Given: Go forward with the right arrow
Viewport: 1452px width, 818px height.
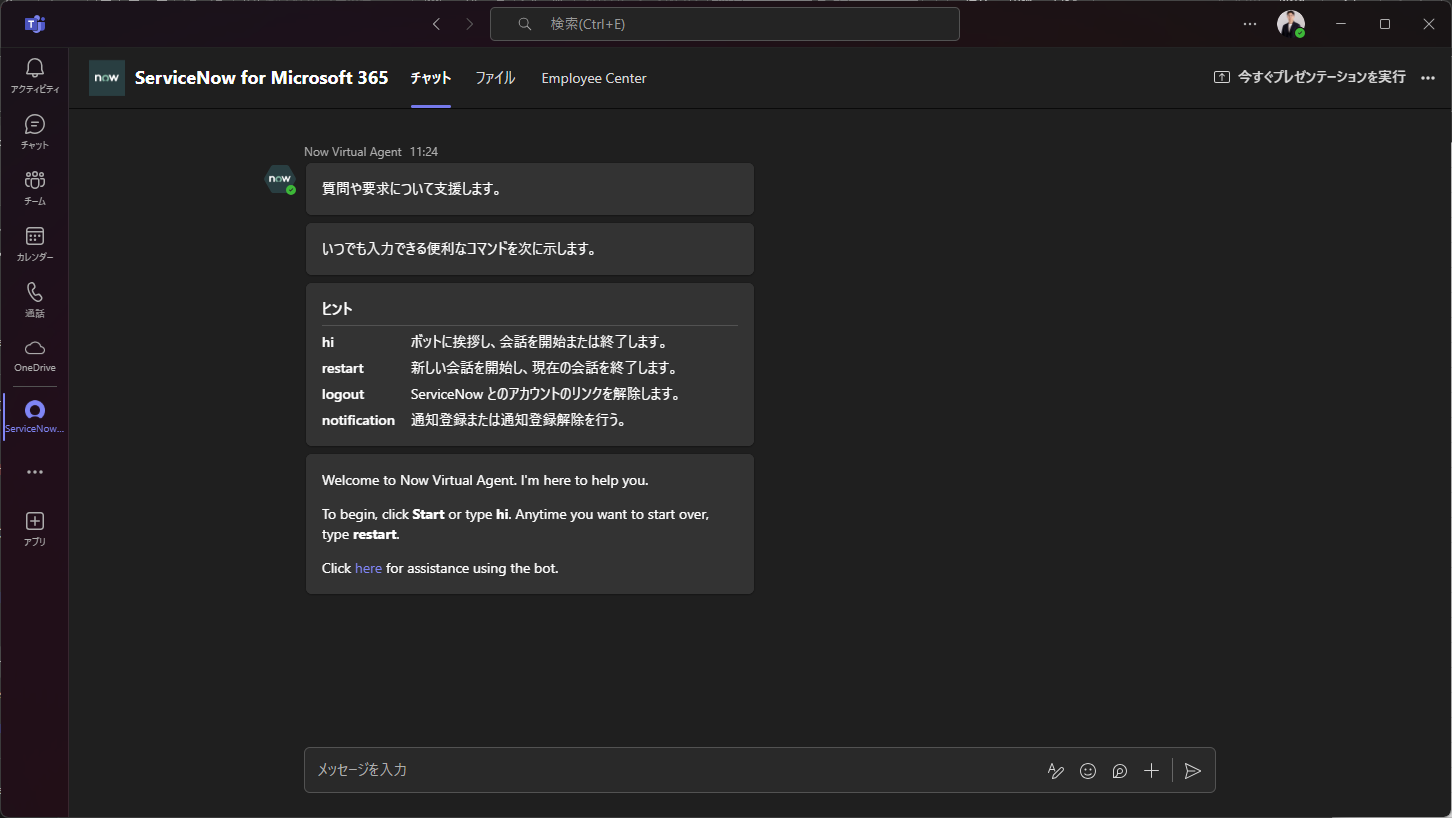Looking at the screenshot, I should pyautogui.click(x=470, y=24).
